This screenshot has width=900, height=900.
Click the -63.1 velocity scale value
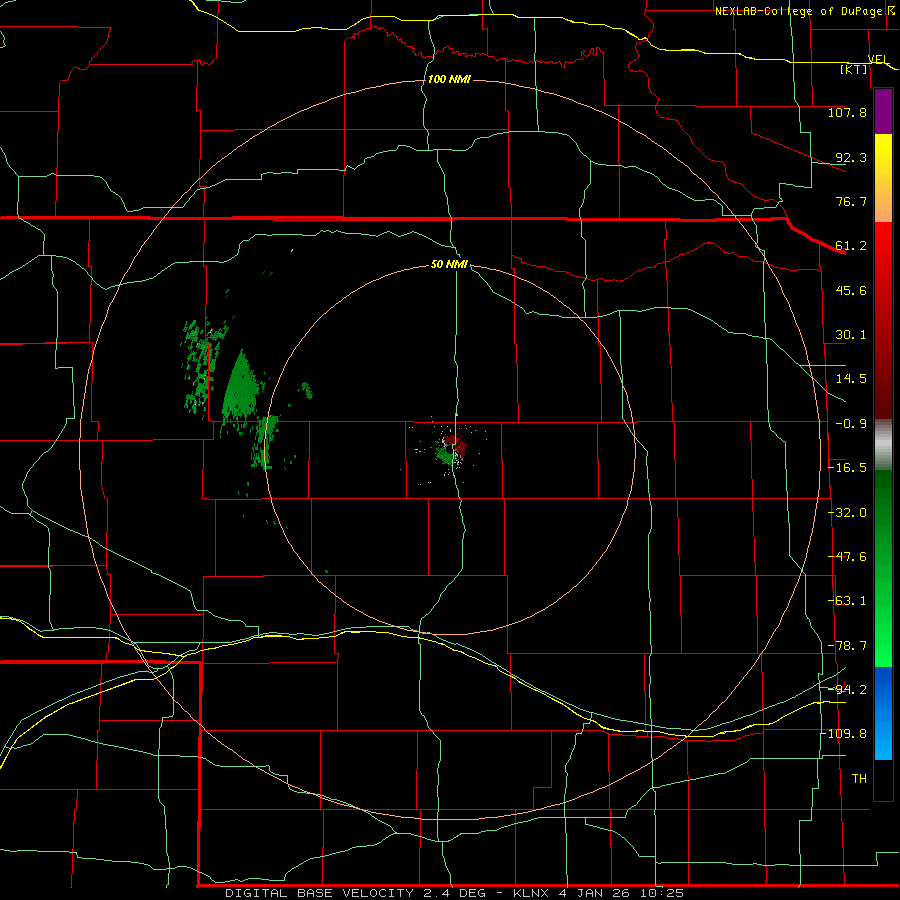point(847,601)
